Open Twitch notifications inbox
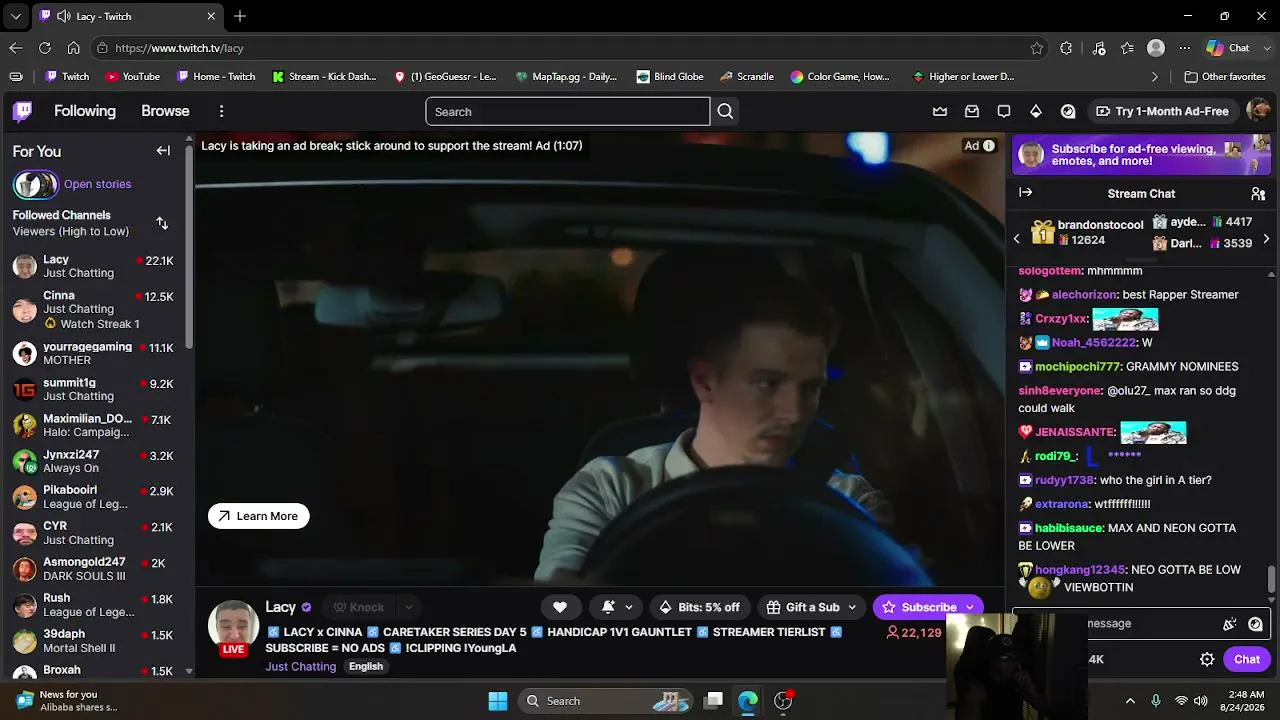Viewport: 1280px width, 720px height. point(972,111)
